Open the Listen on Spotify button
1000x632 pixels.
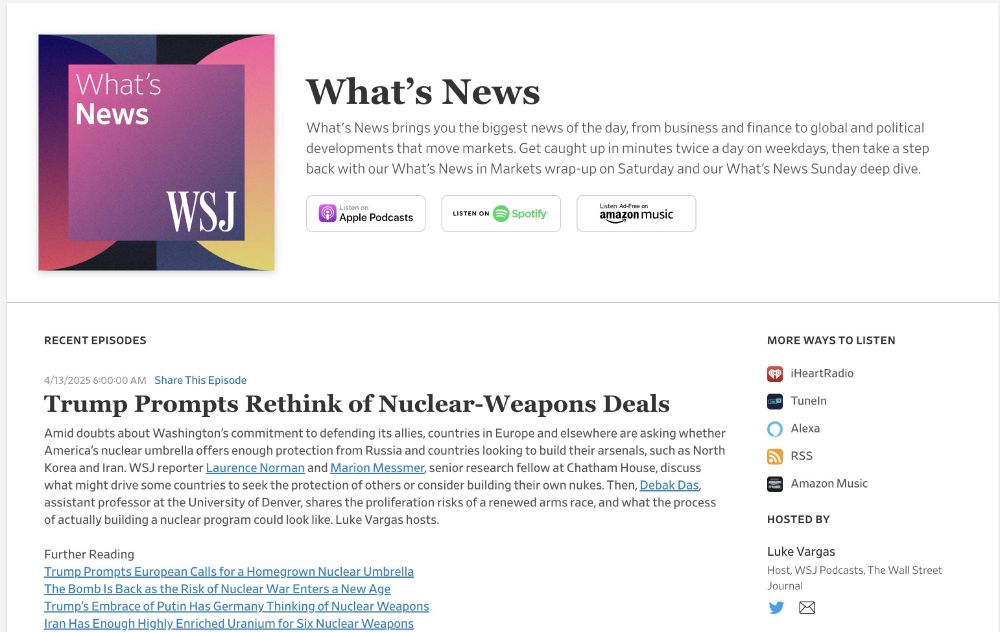501,214
